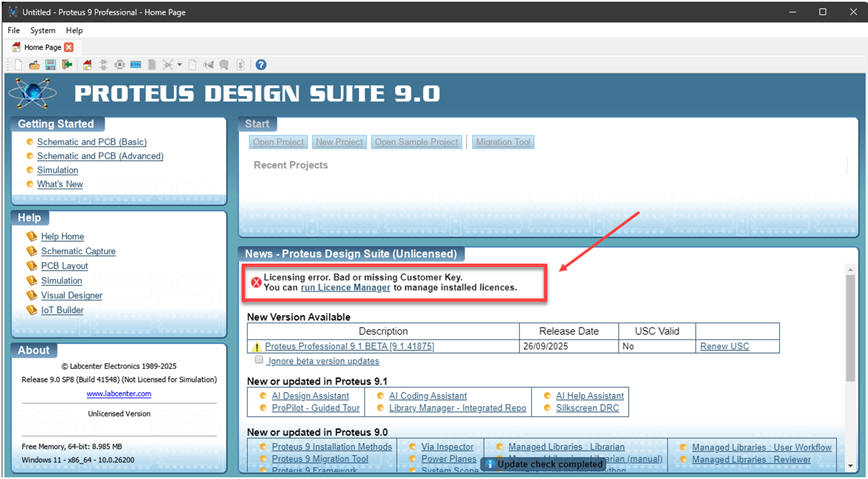Open the Simulation link in Getting Started
Viewport: 868px width, 479px height.
58,170
